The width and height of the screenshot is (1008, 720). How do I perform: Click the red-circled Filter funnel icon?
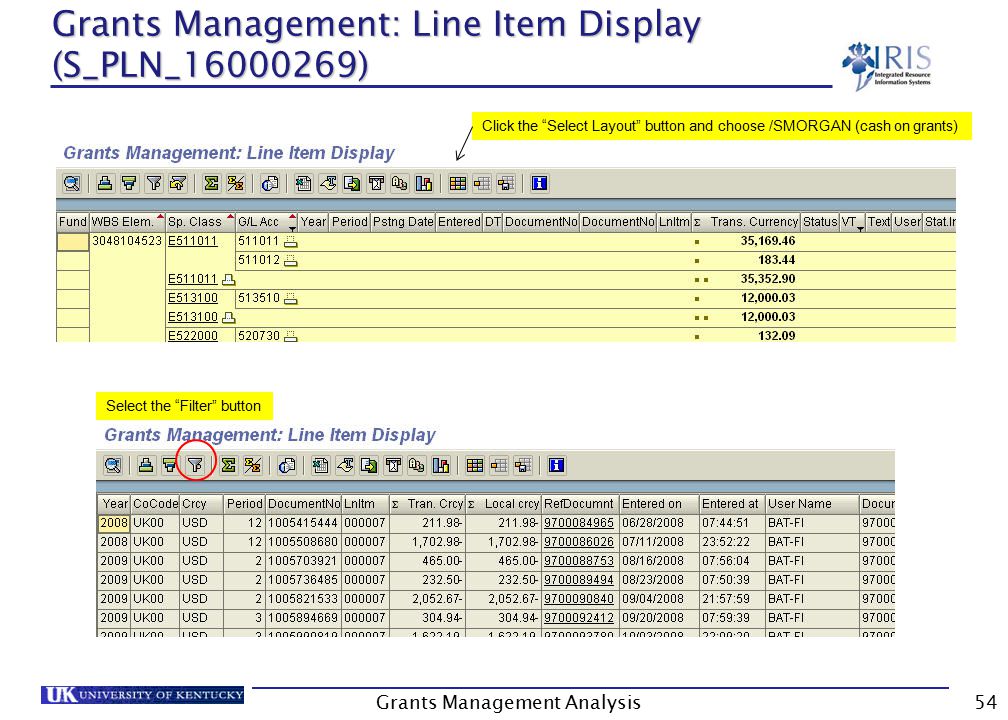pos(195,464)
